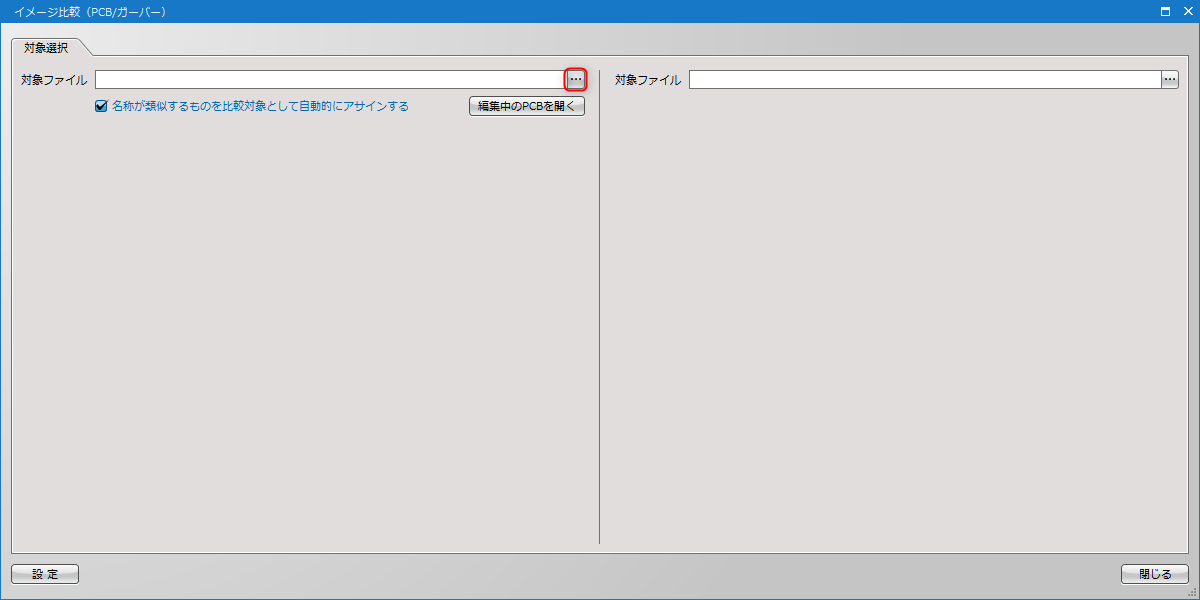1200x600 pixels.
Task: Open the 設定 button
Action: point(45,574)
